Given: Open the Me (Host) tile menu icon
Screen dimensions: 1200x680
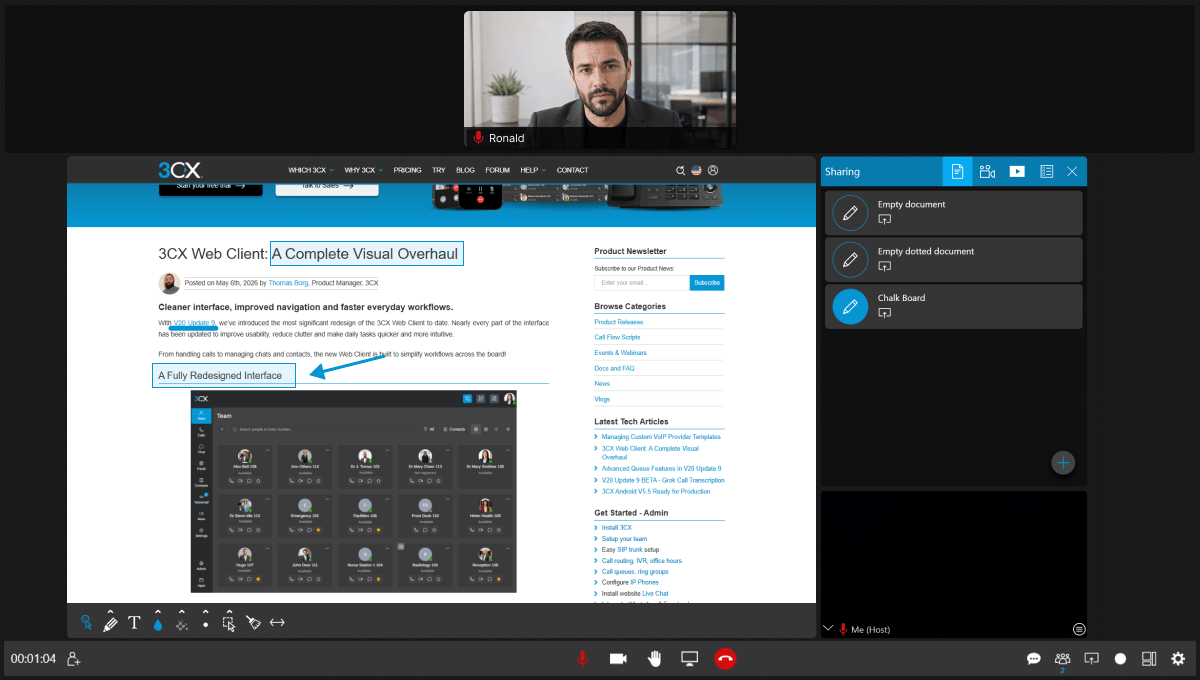Looking at the screenshot, I should (x=1079, y=629).
